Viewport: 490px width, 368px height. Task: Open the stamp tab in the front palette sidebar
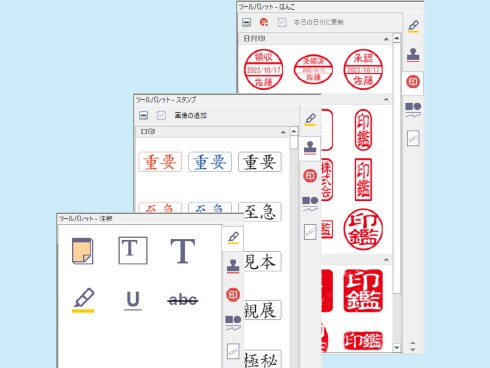[233, 266]
